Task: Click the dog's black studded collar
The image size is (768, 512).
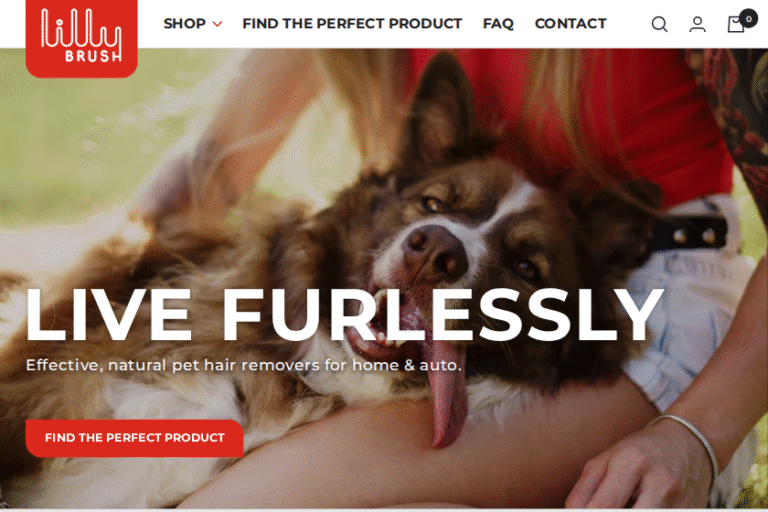Action: [x=692, y=234]
